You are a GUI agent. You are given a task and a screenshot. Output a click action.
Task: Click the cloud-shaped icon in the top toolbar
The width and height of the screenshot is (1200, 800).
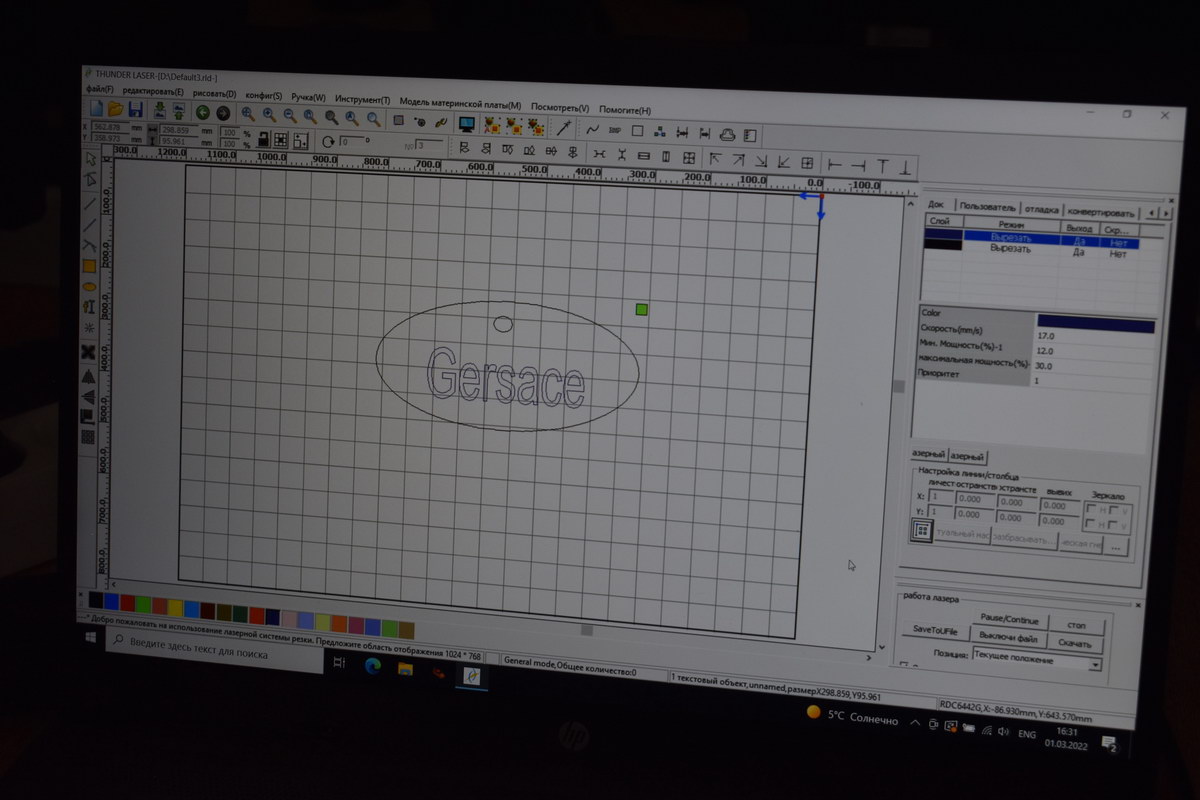tap(728, 135)
